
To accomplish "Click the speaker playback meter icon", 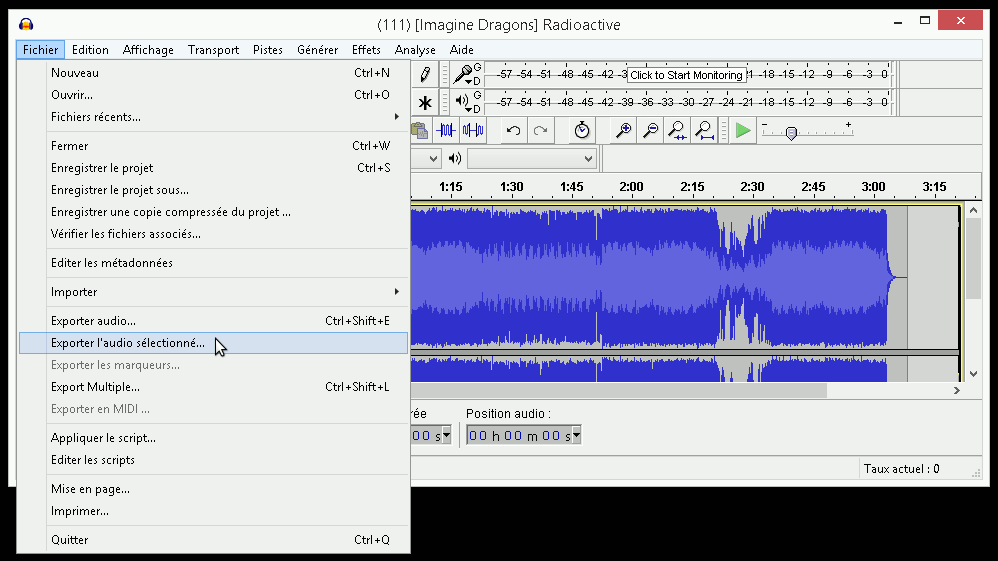I will coord(463,102).
